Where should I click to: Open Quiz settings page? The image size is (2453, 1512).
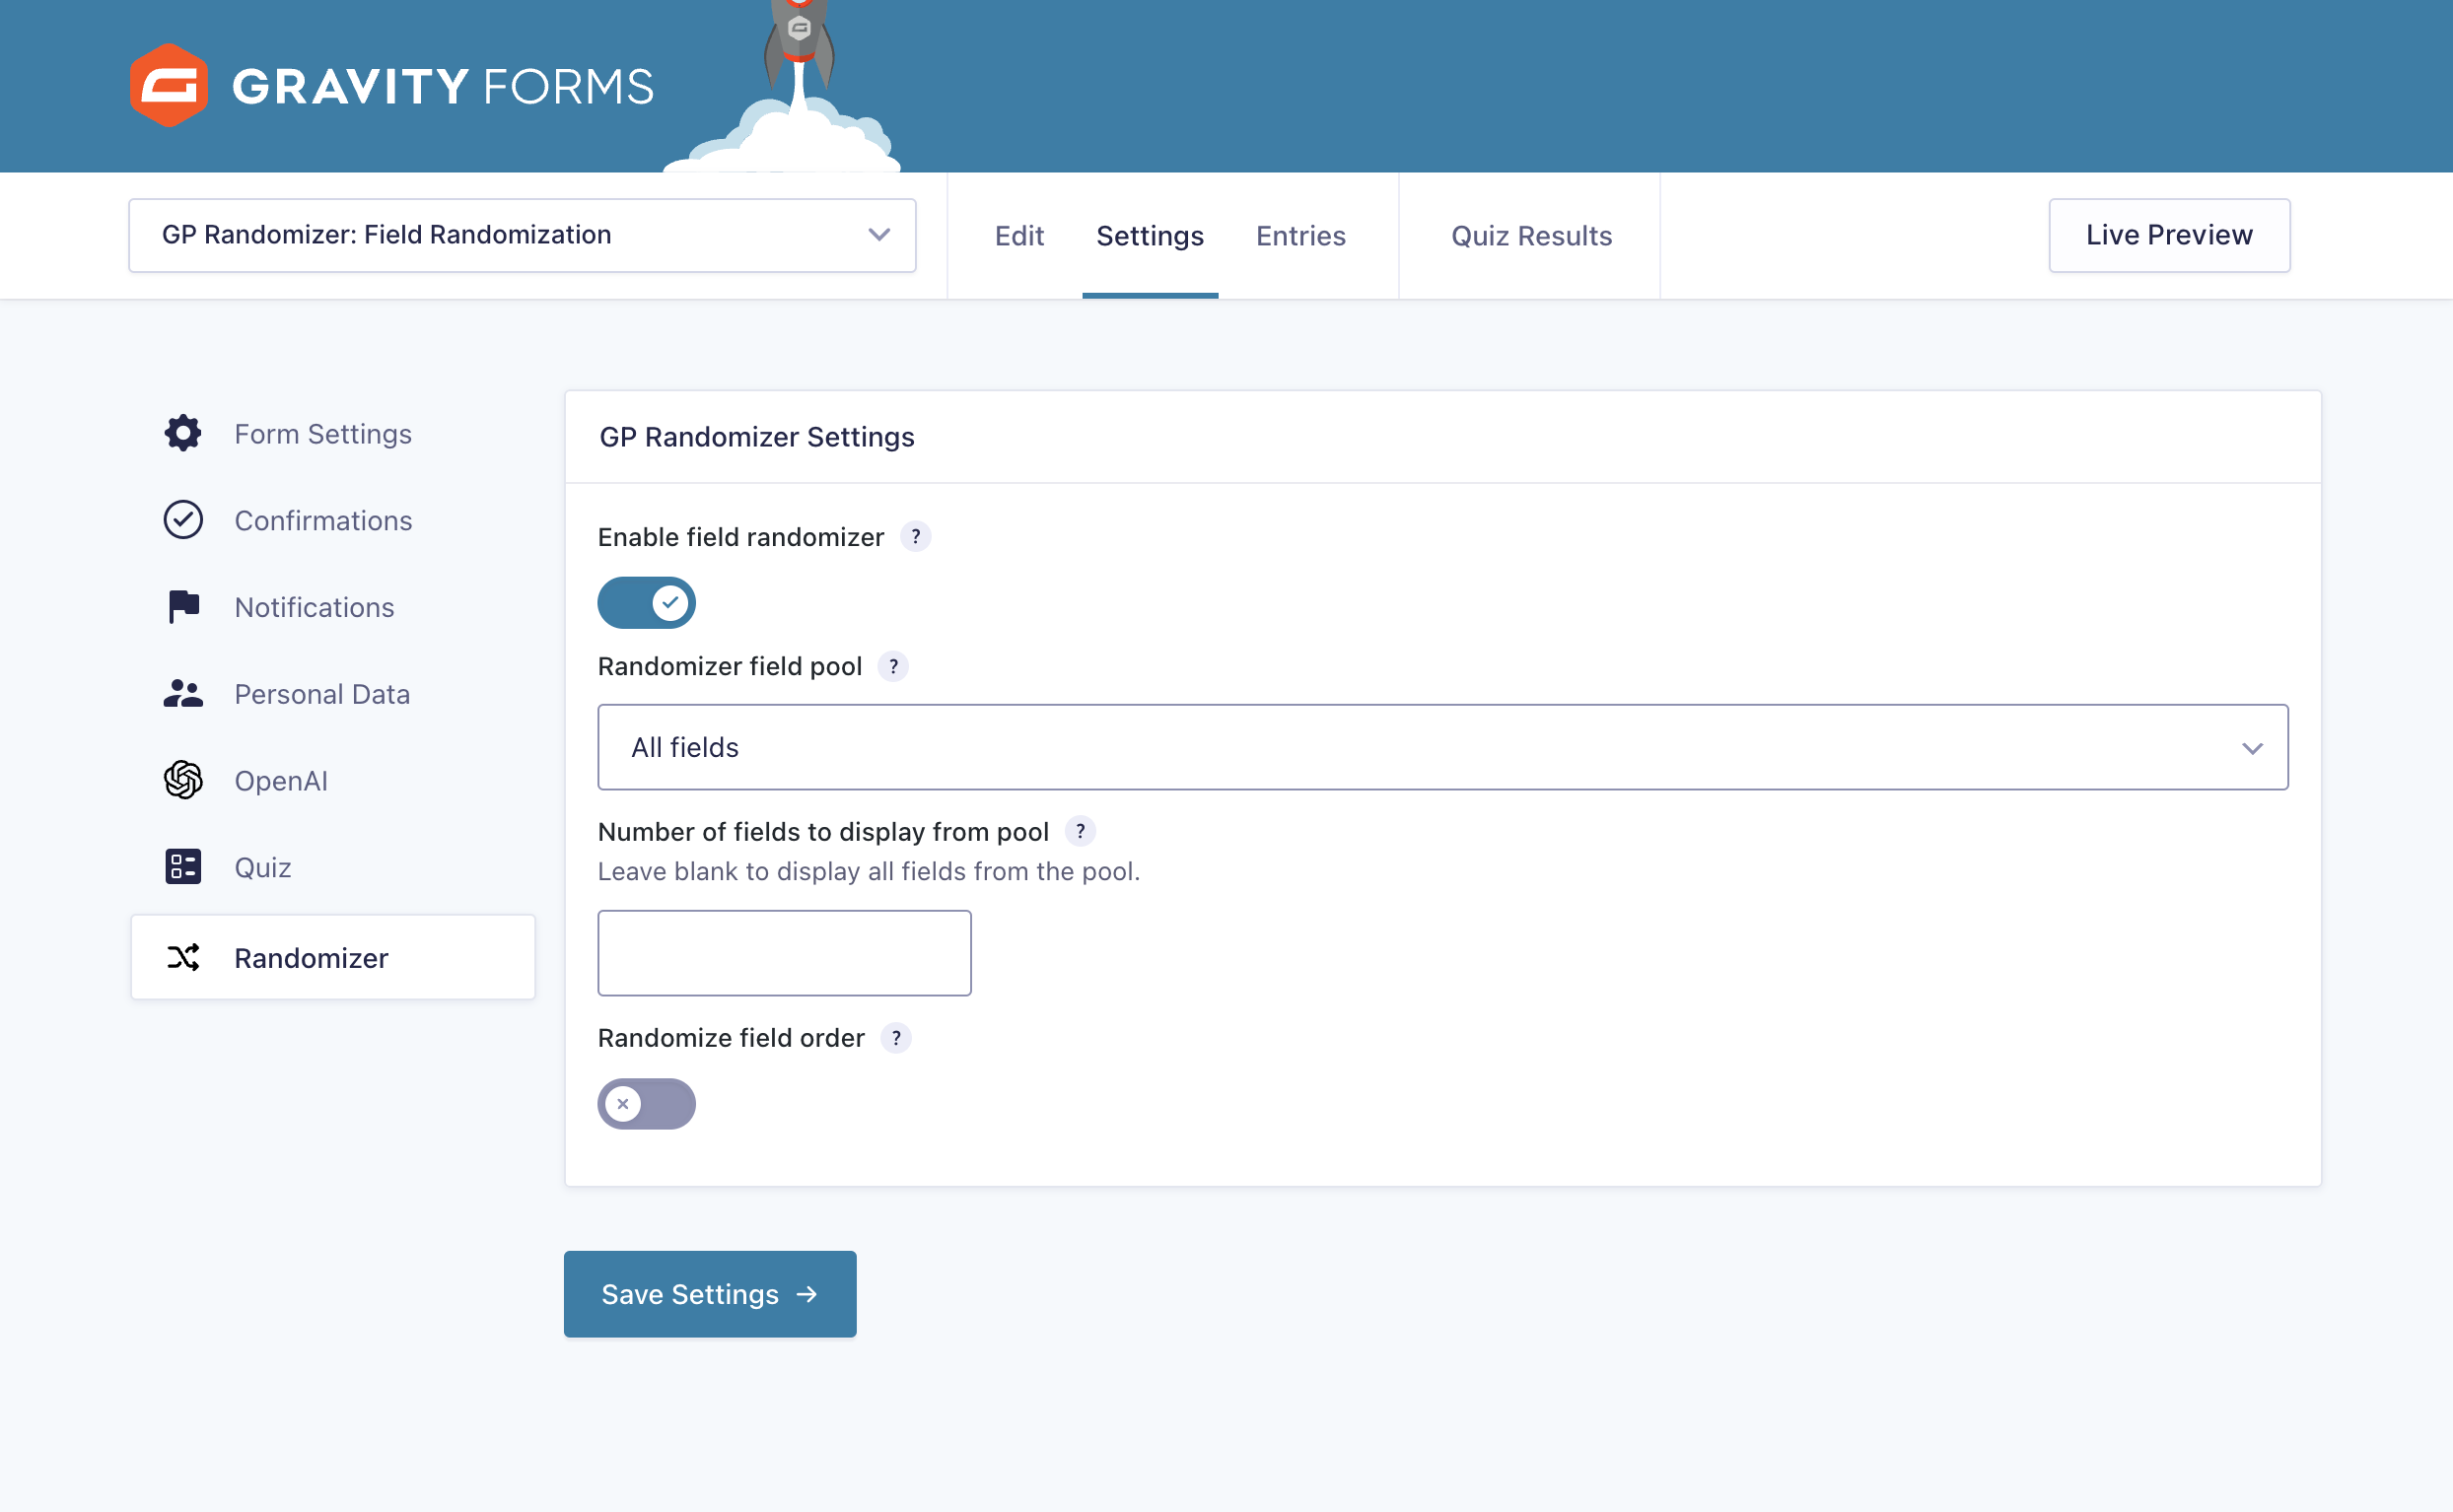[333, 867]
